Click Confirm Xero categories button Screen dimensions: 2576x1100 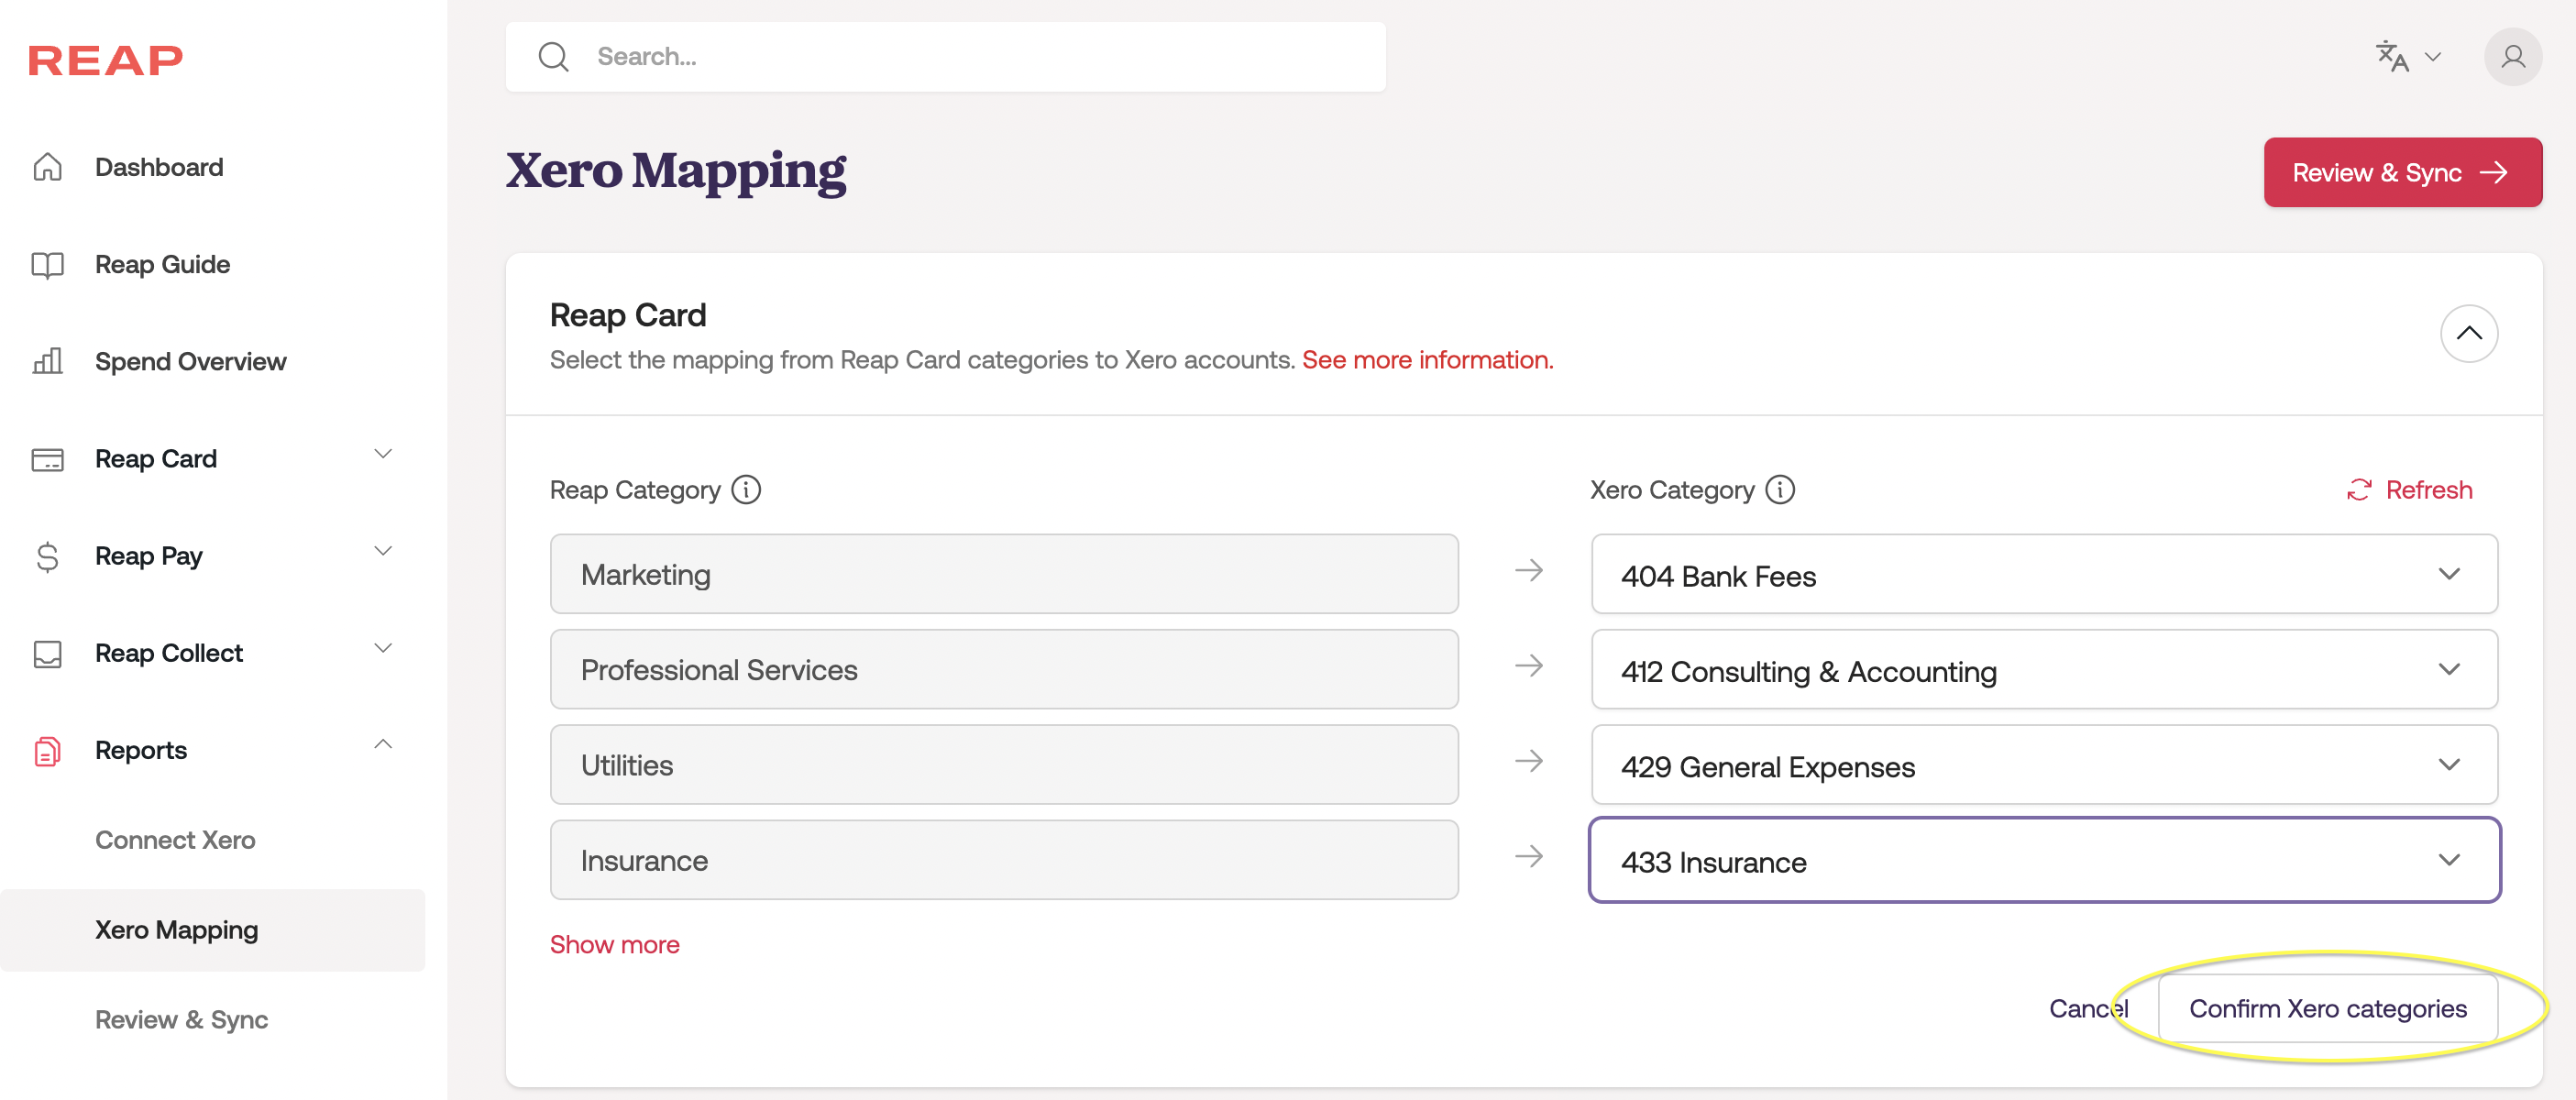2327,1008
